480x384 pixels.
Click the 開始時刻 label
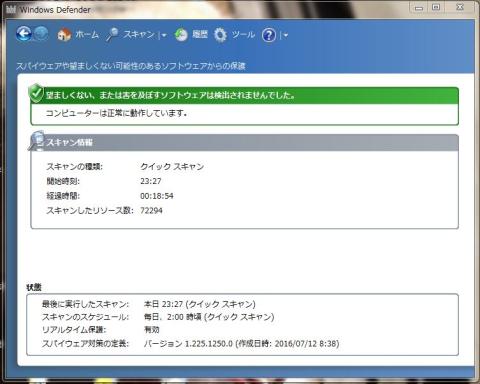(63, 181)
